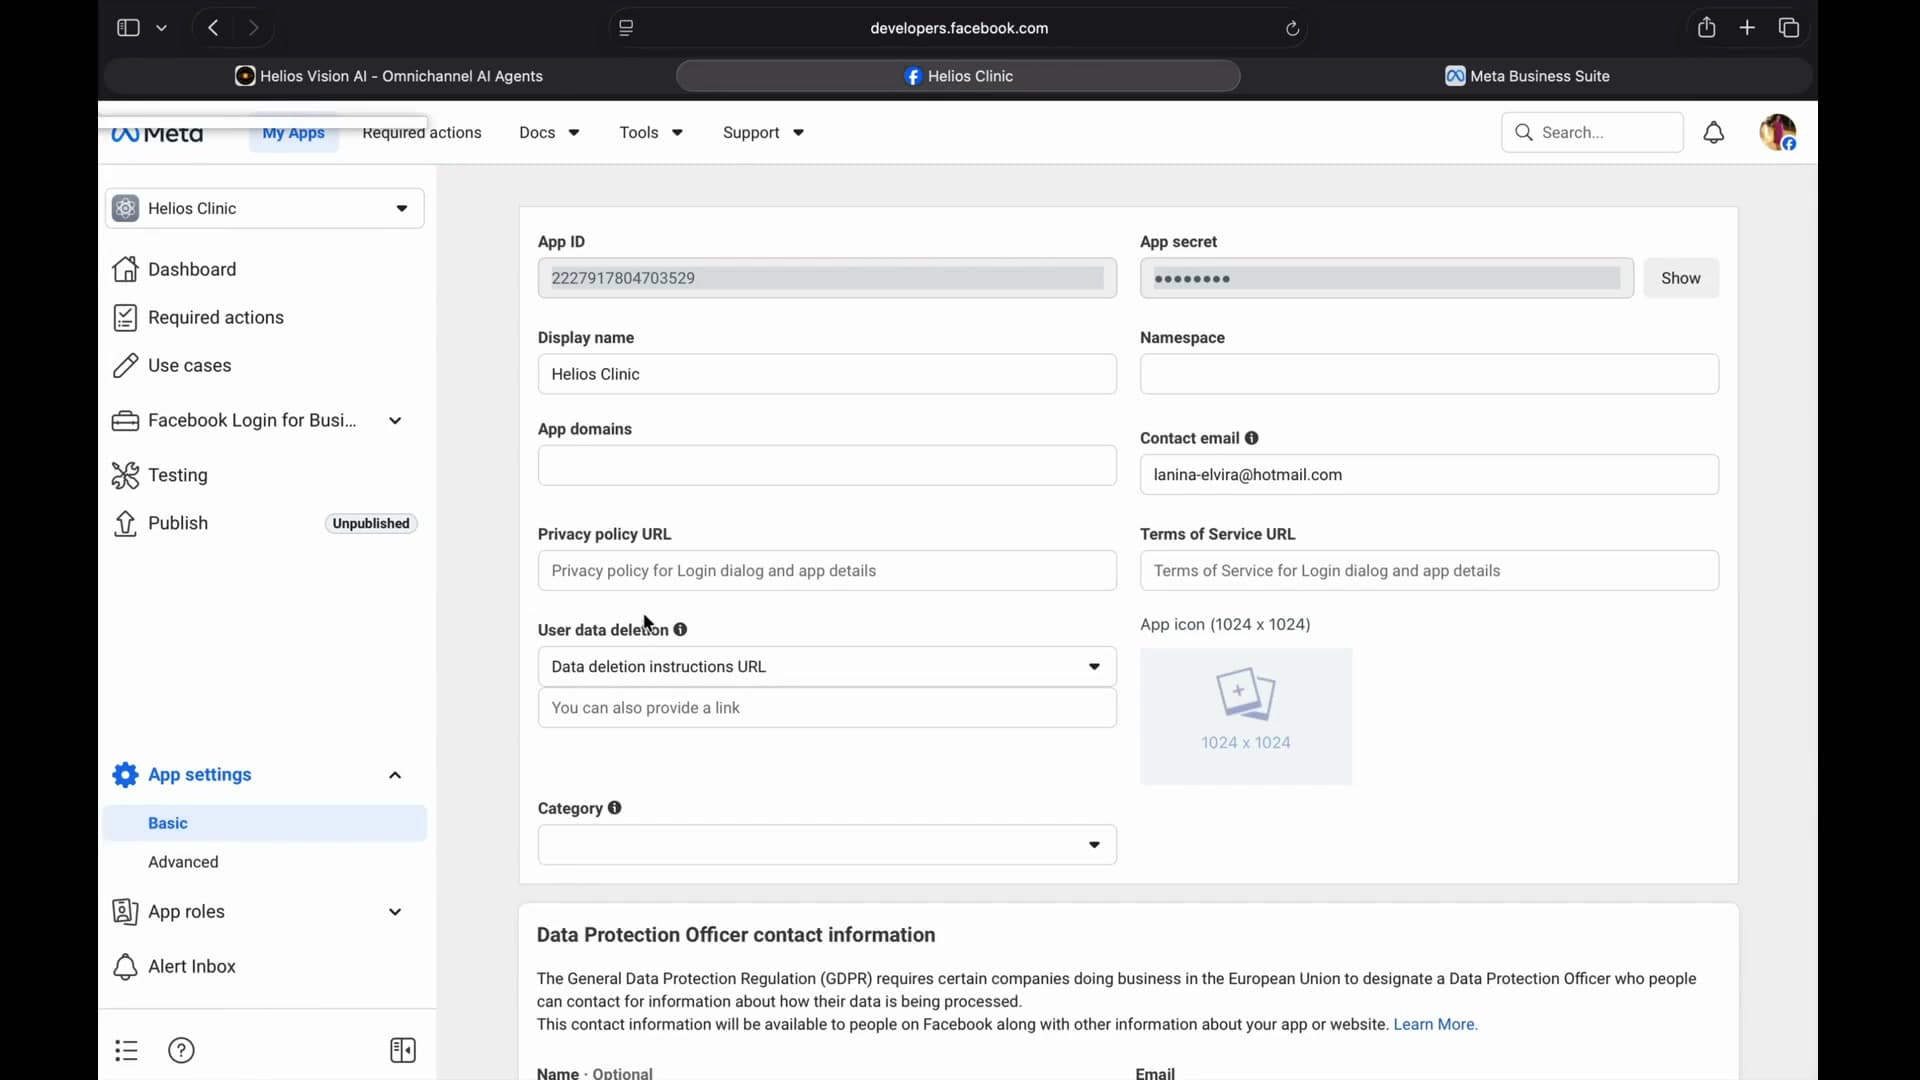Open the Helios Clinic app selector dropdown
Image resolution: width=1920 pixels, height=1080 pixels.
click(265, 209)
